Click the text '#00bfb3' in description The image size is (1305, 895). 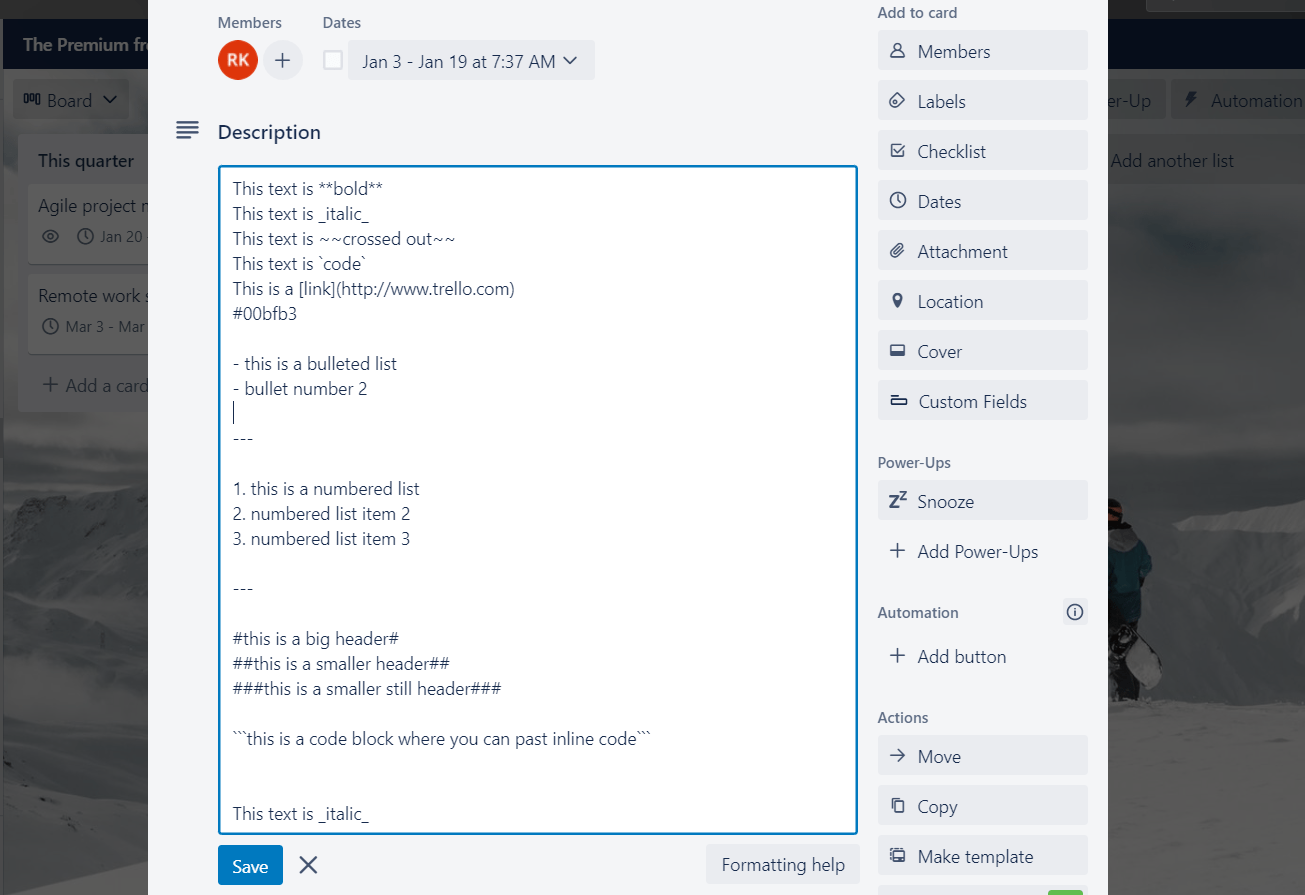265,313
